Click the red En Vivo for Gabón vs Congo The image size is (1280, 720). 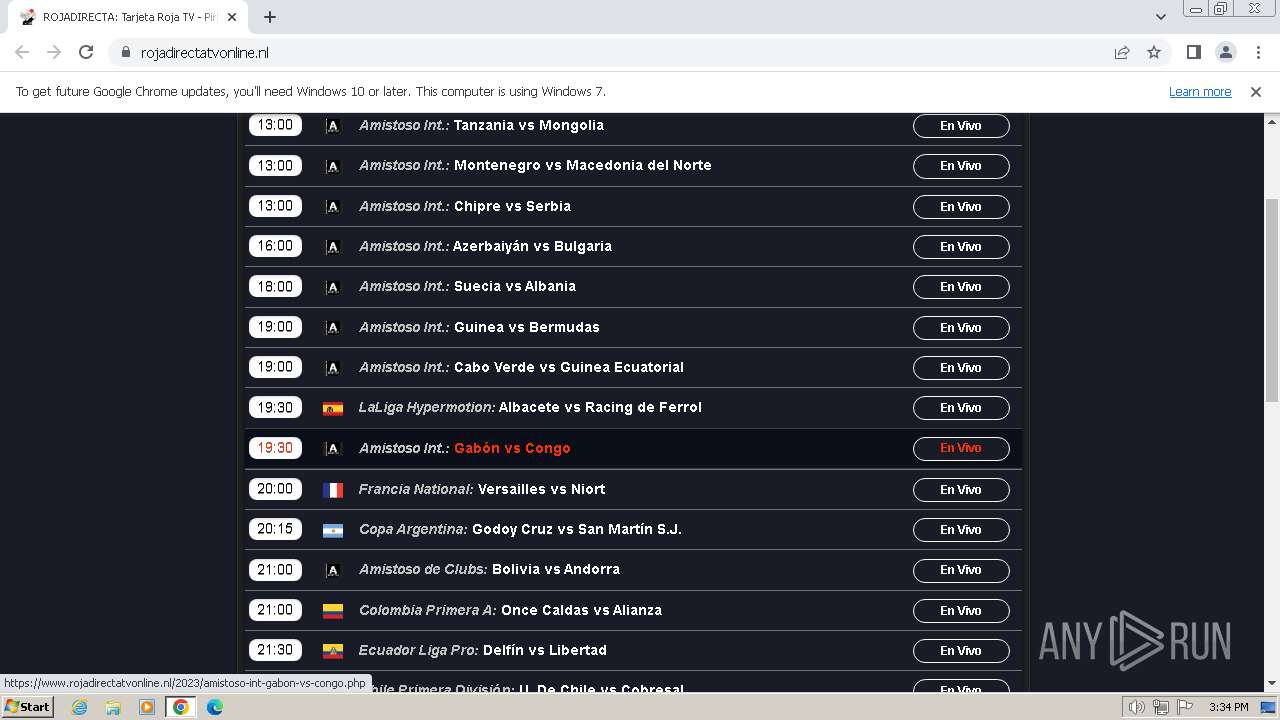961,448
